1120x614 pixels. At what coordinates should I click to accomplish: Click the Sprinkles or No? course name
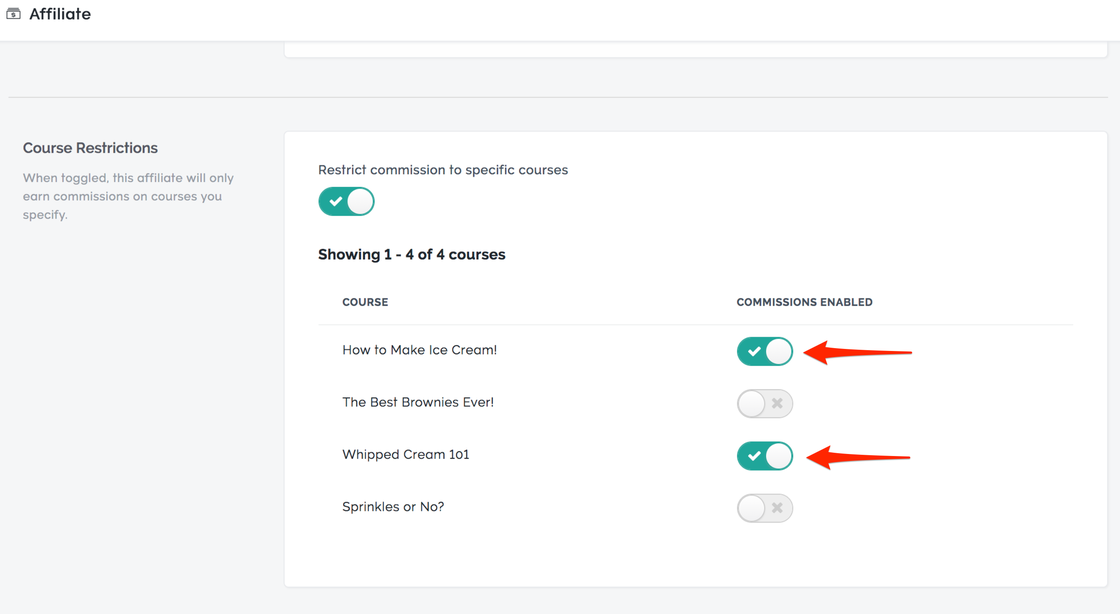click(393, 507)
